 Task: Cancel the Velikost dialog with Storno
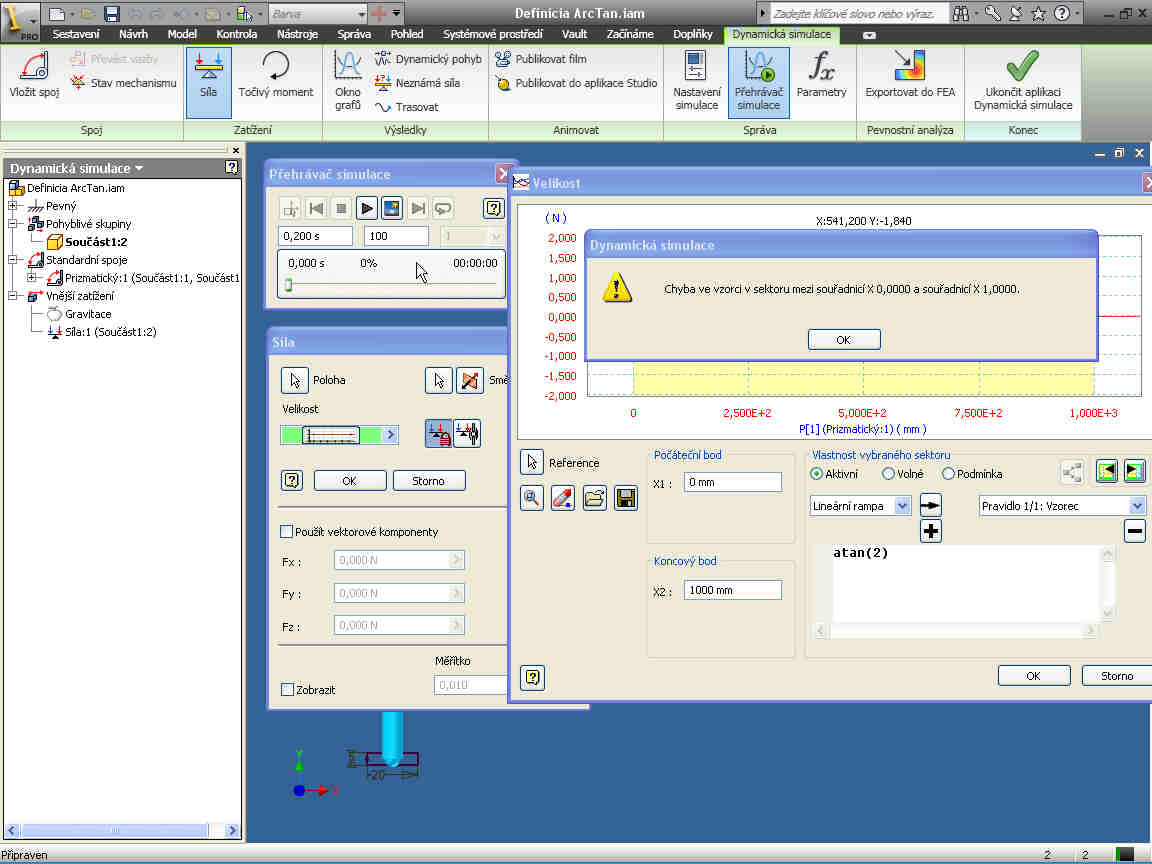[1117, 675]
